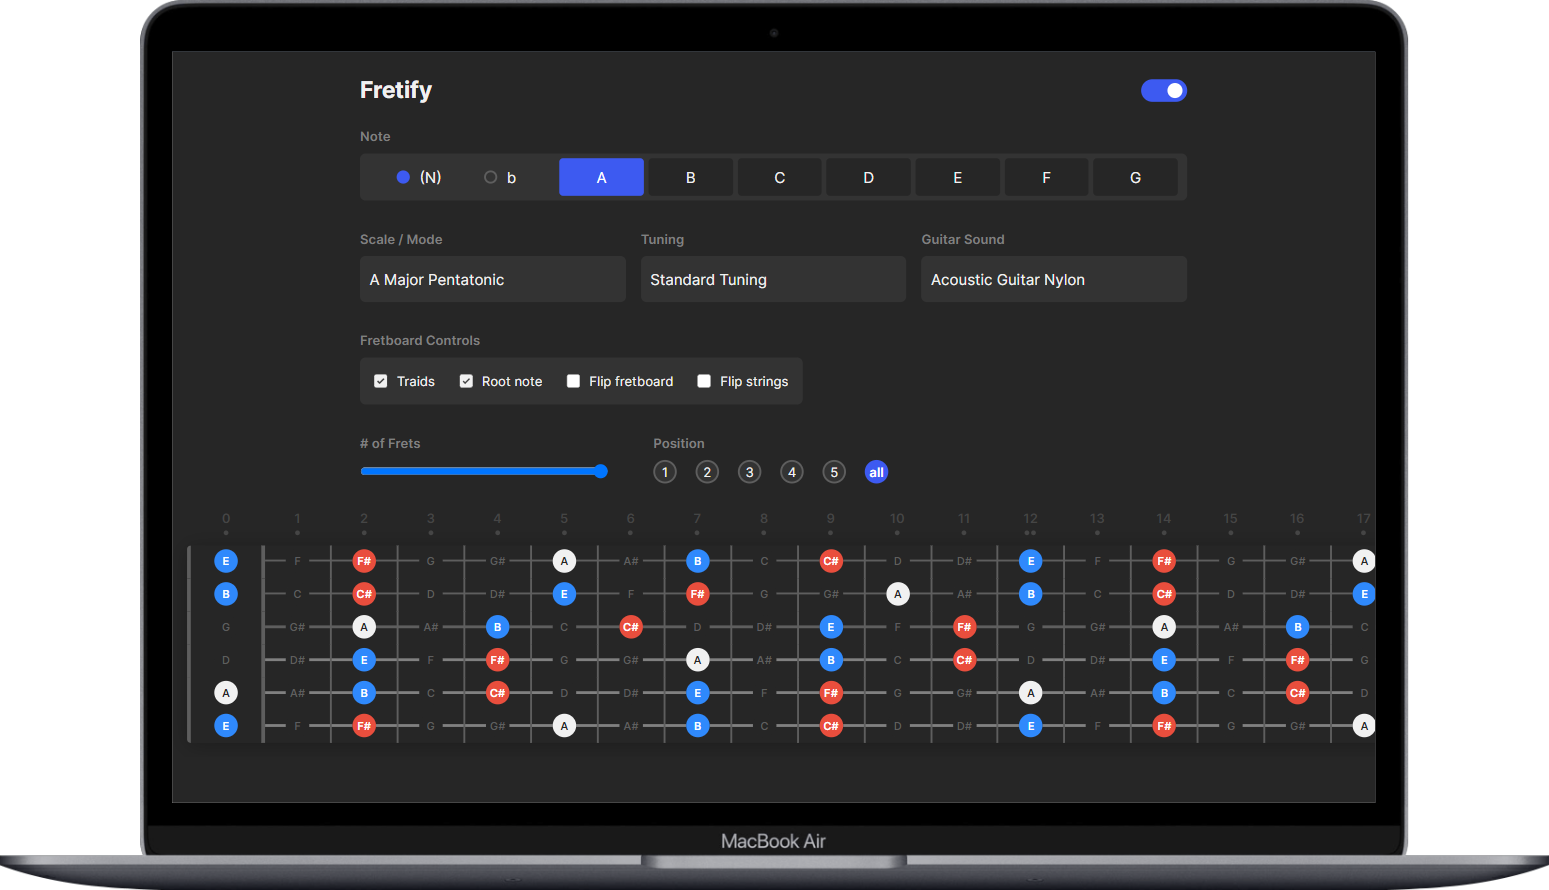
Task: Click the white A marker at fret 17 high string
Action: click(1364, 561)
